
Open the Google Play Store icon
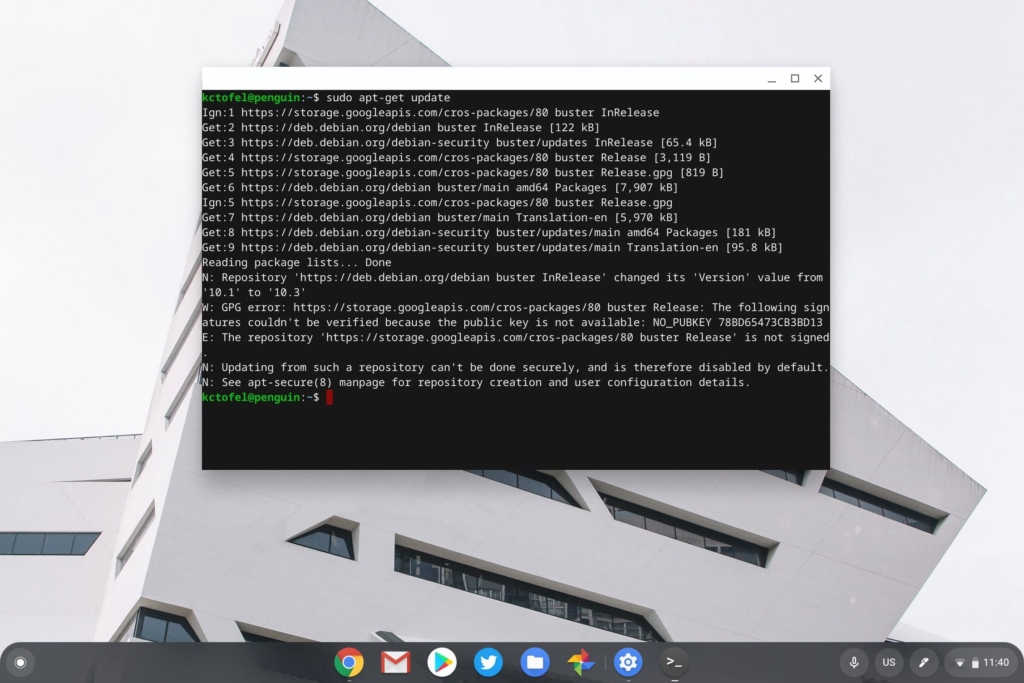tap(441, 662)
